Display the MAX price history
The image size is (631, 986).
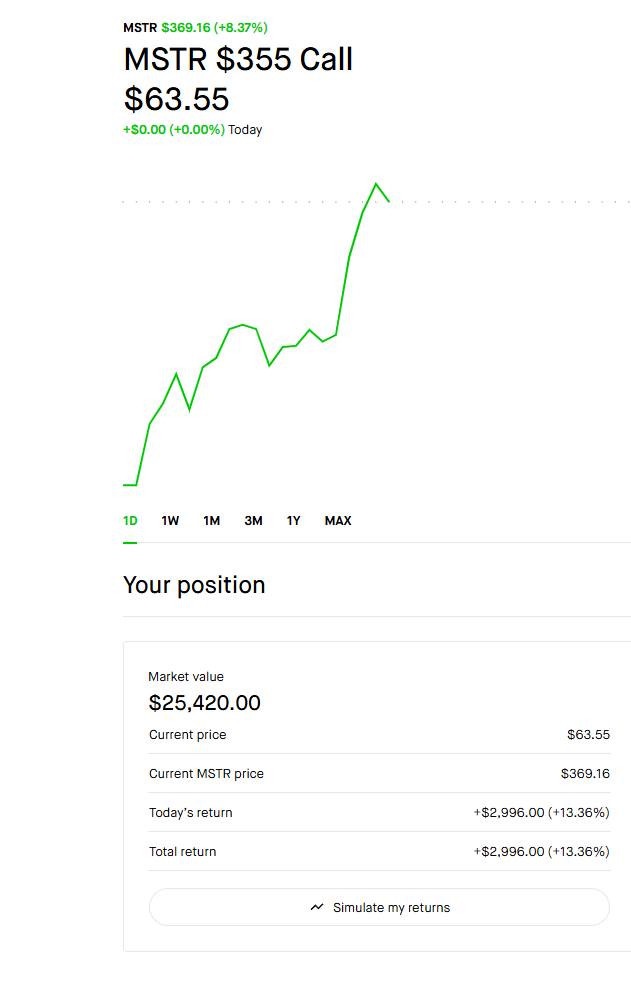[x=337, y=520]
